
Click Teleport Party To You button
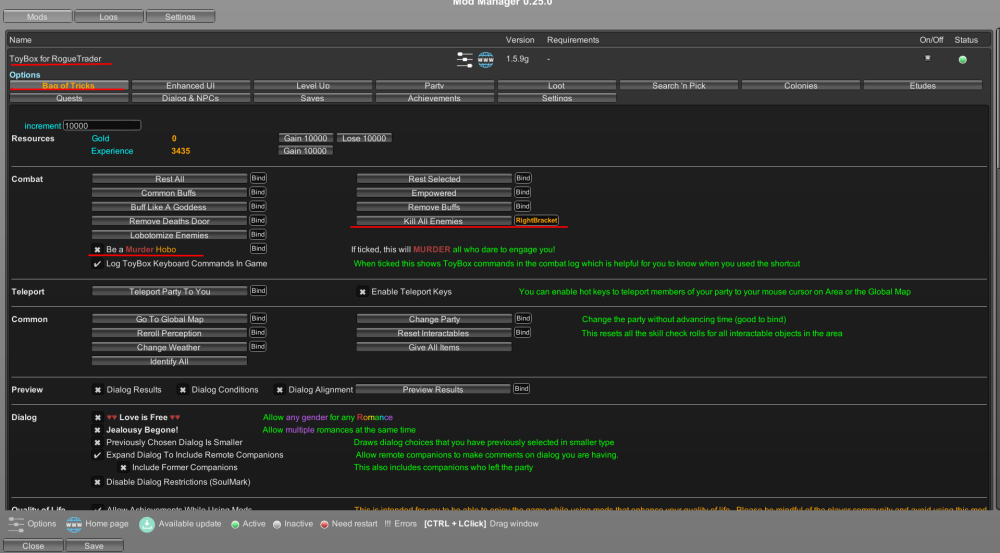(x=170, y=291)
